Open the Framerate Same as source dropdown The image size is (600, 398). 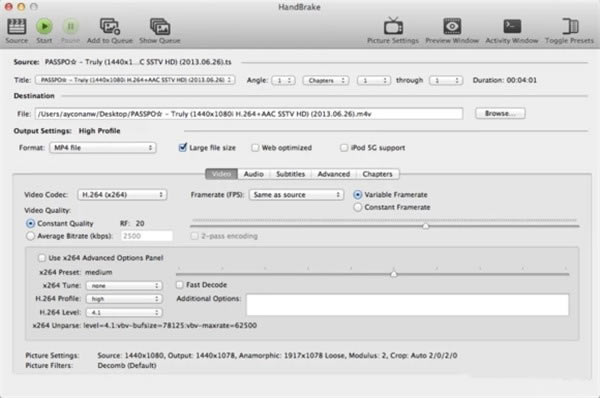pyautogui.click(x=296, y=194)
